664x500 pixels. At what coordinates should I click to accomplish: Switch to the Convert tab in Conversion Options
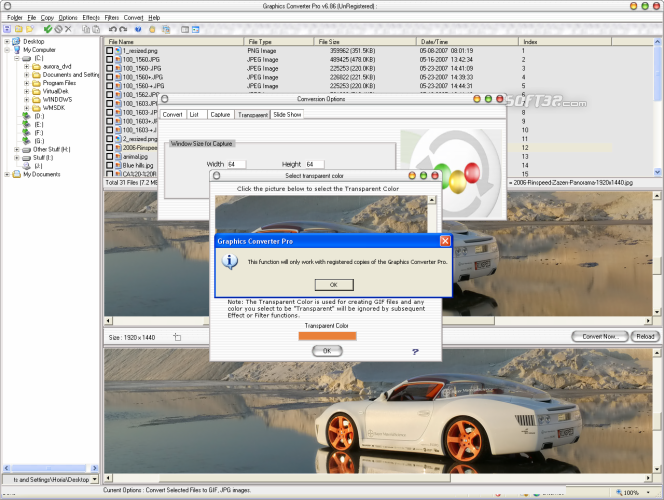172,114
